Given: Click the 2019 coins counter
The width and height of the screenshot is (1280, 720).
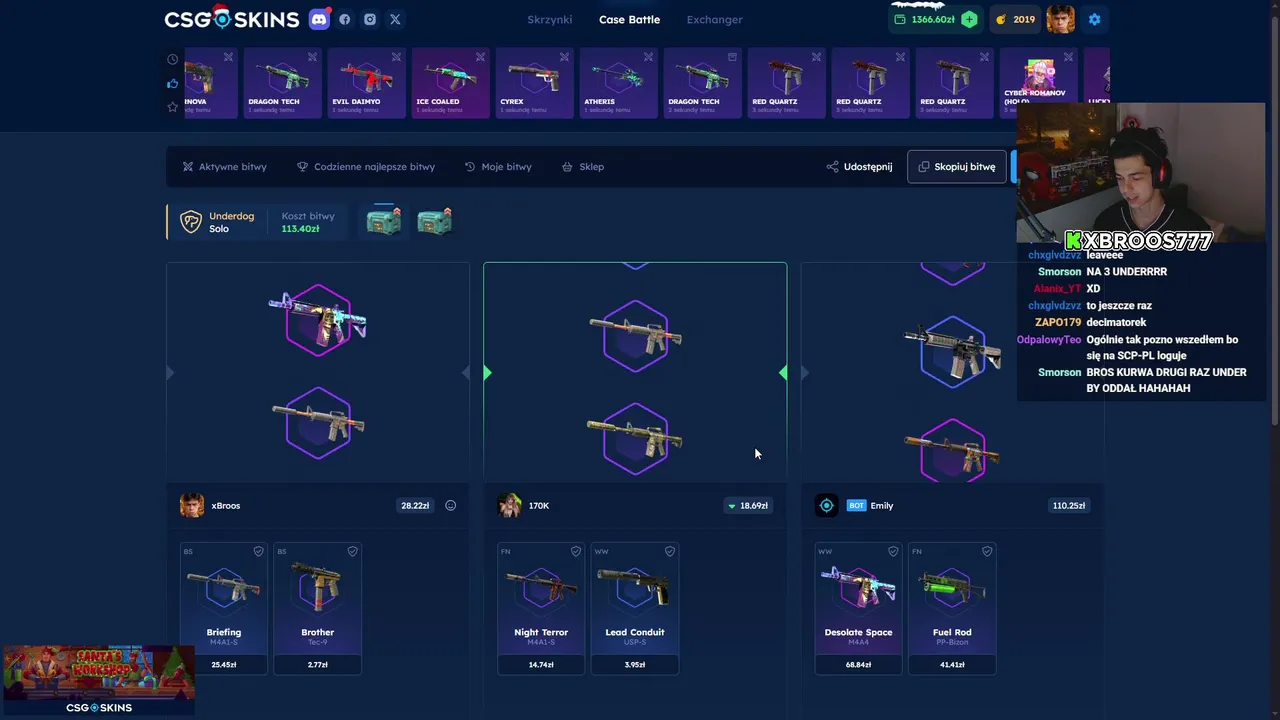Looking at the screenshot, I should [1014, 19].
